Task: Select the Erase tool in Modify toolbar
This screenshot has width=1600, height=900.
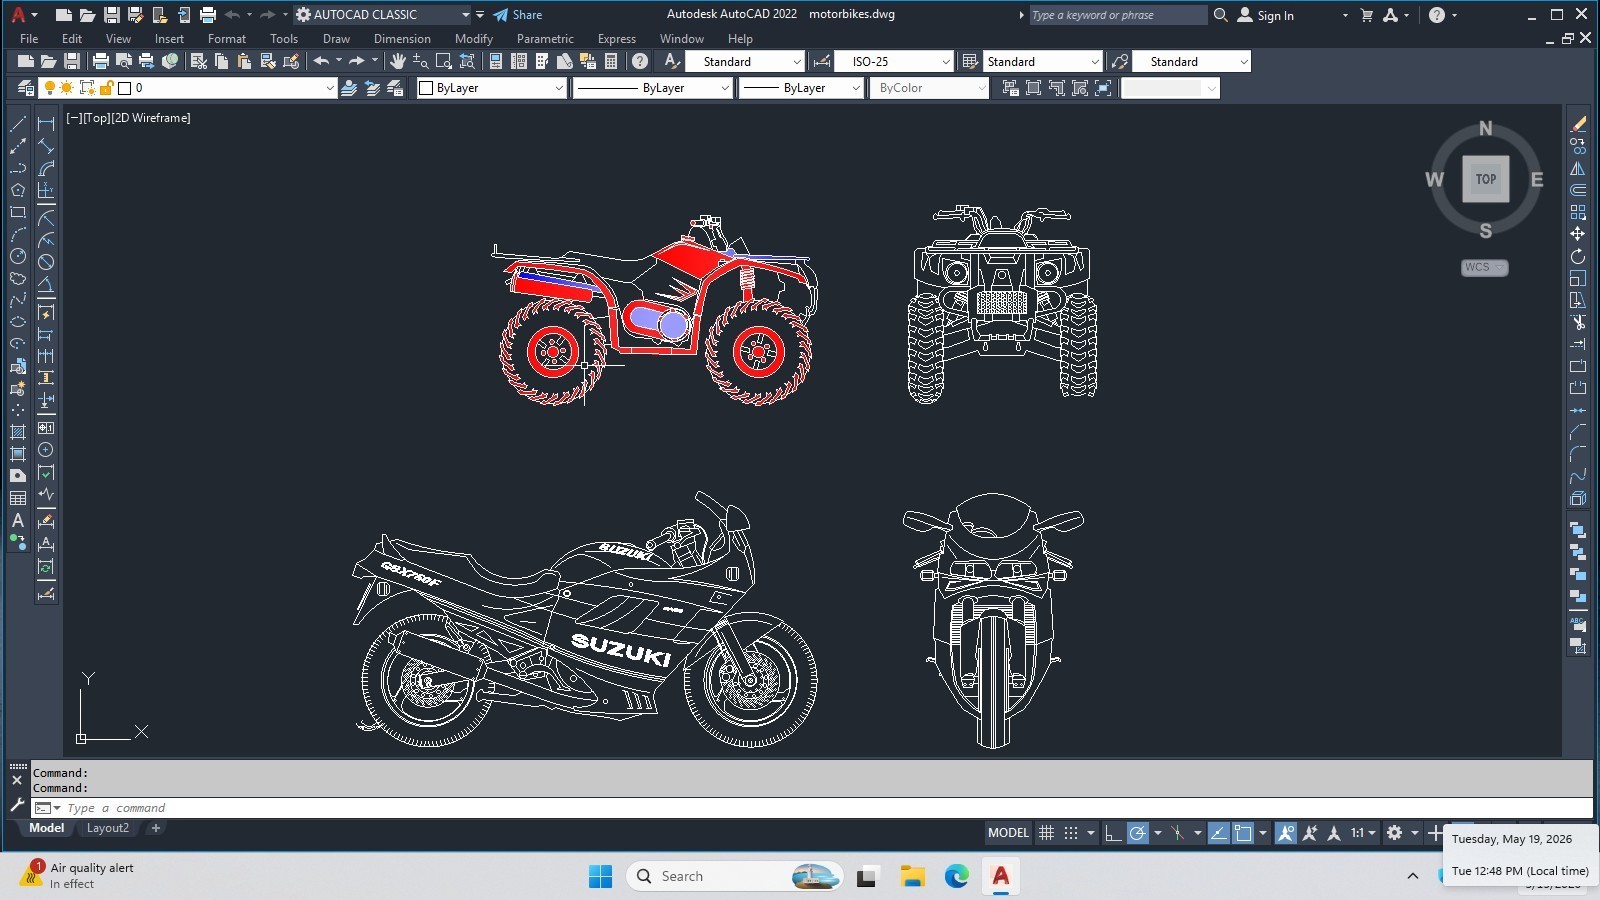Action: coord(1578,124)
